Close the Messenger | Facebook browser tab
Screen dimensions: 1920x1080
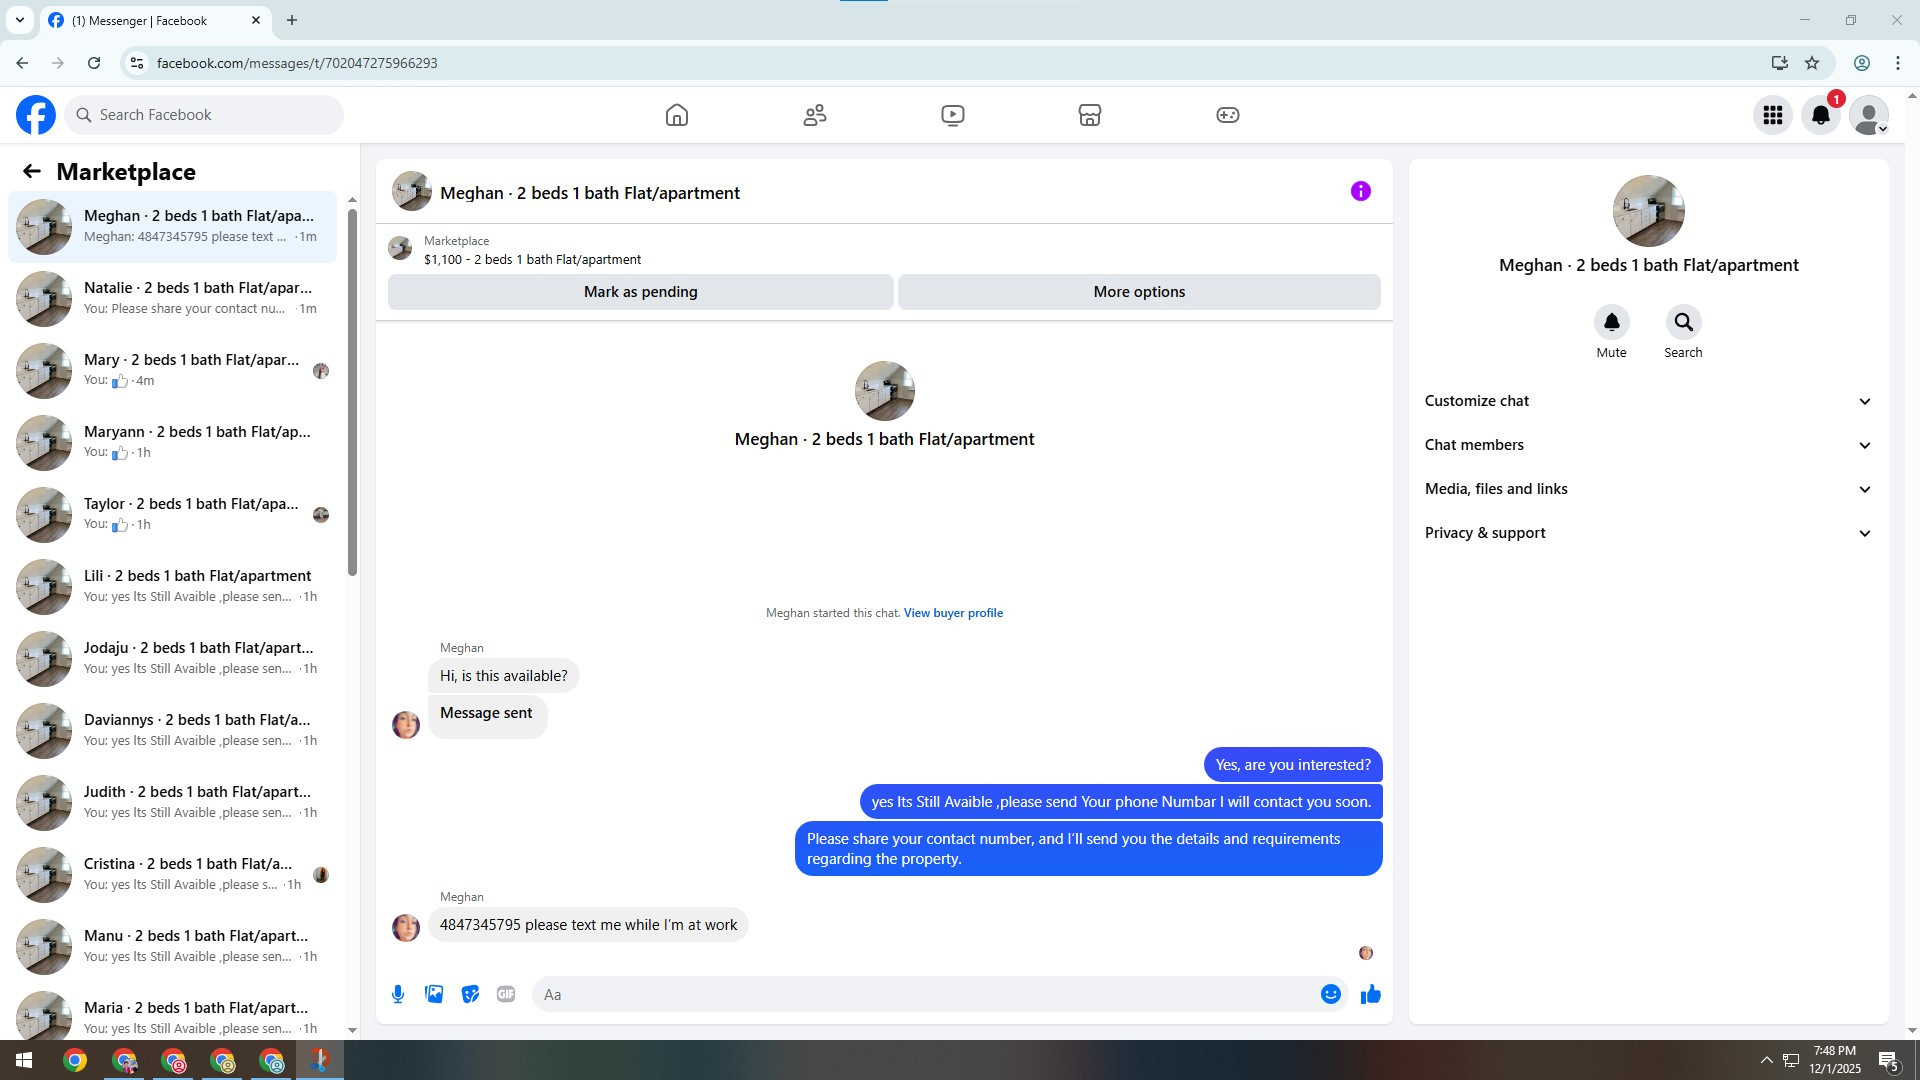256,20
